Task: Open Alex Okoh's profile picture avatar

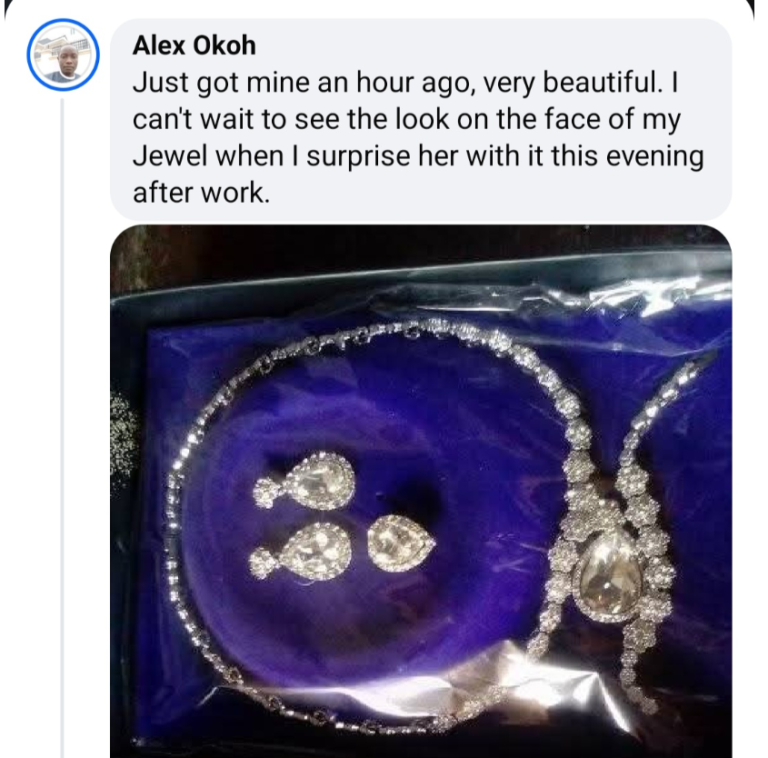Action: point(62,54)
